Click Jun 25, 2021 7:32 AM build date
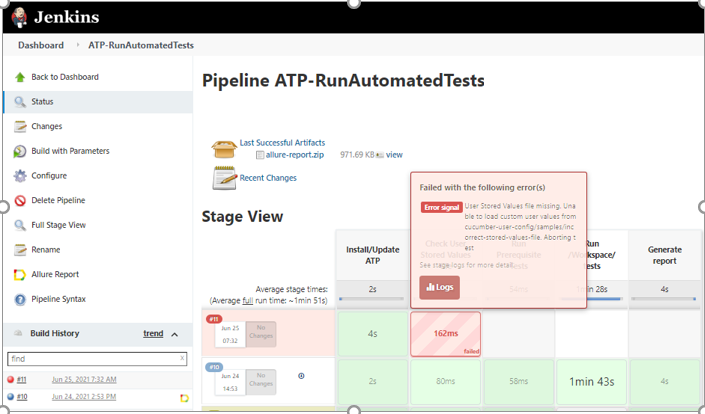This screenshot has height=414, width=705. click(84, 379)
